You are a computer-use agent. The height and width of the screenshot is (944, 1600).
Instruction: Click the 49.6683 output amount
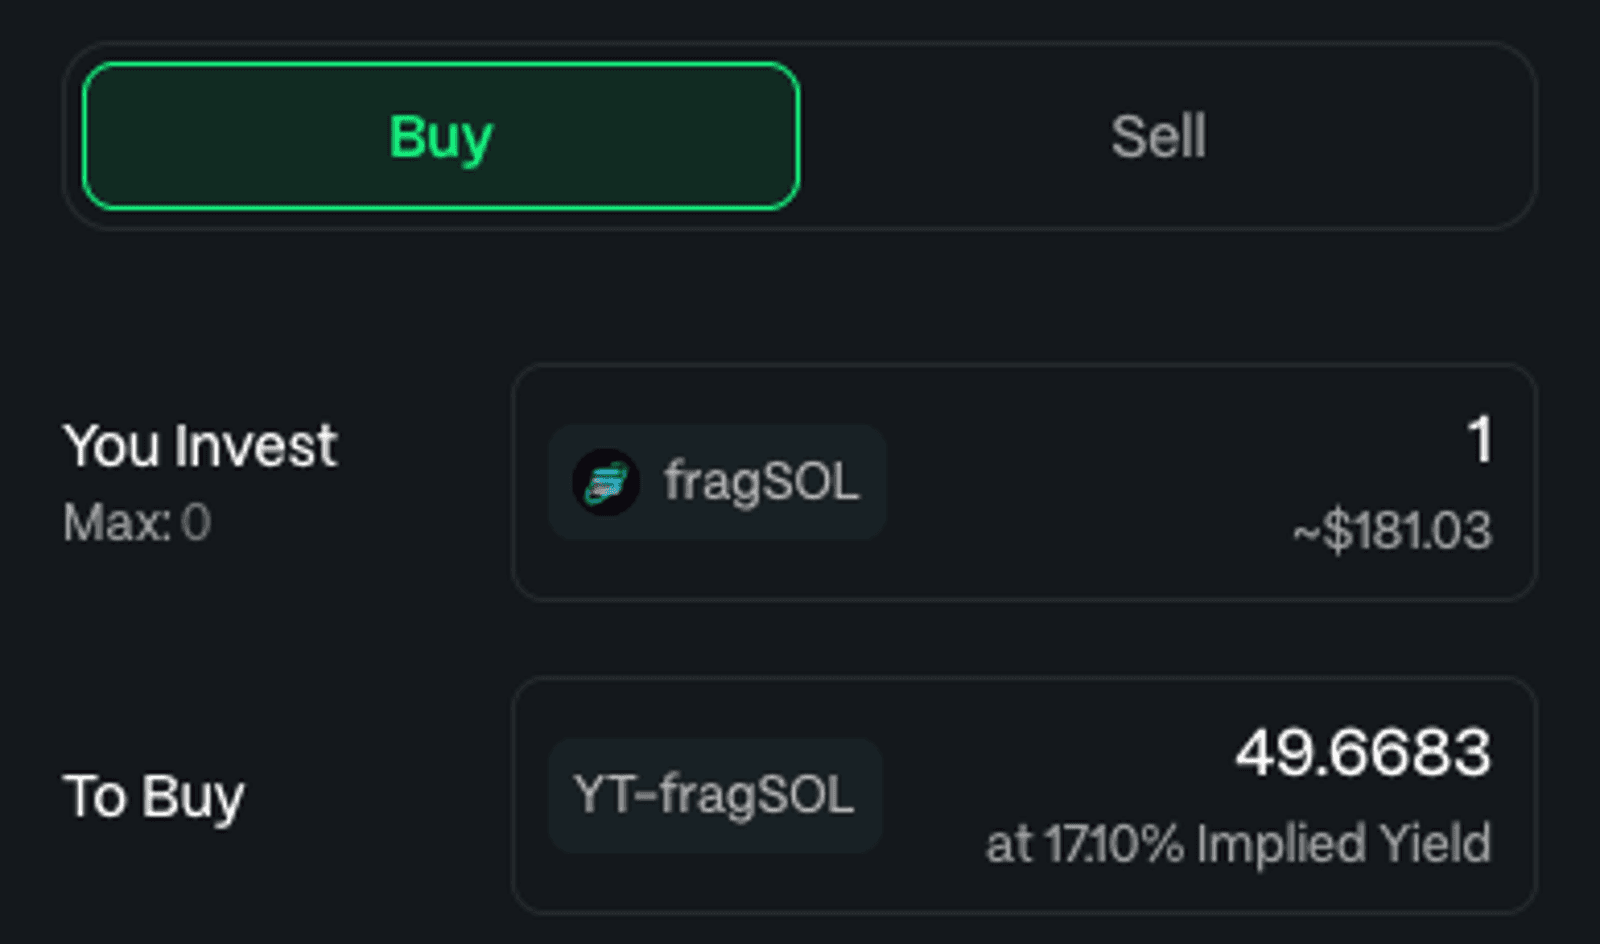(1363, 753)
